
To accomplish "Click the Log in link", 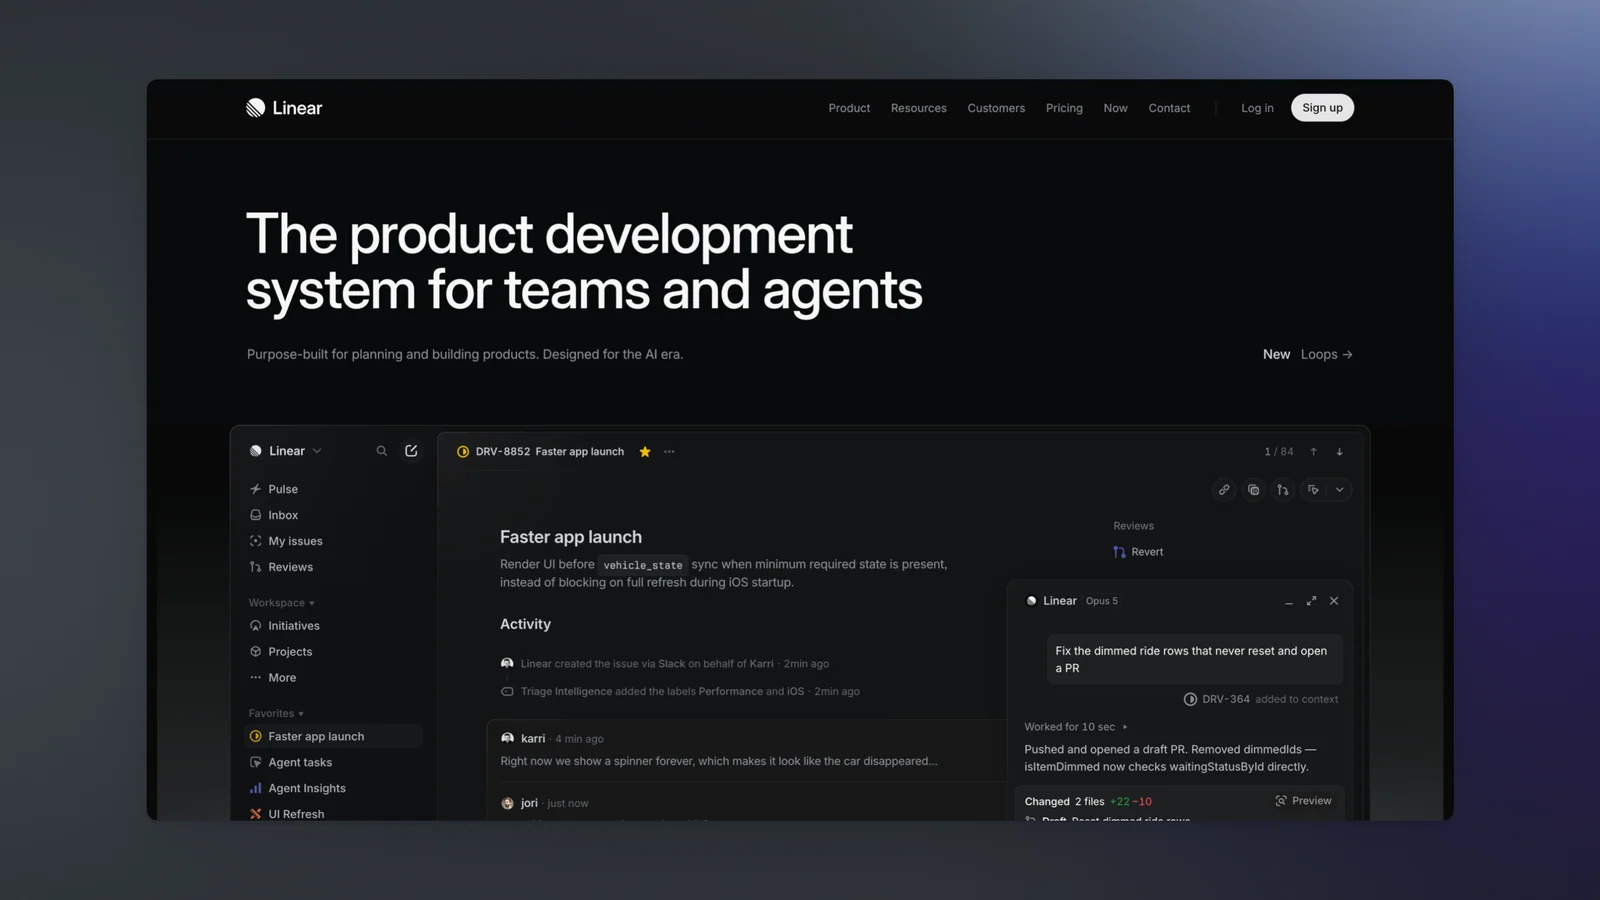I will [1257, 108].
